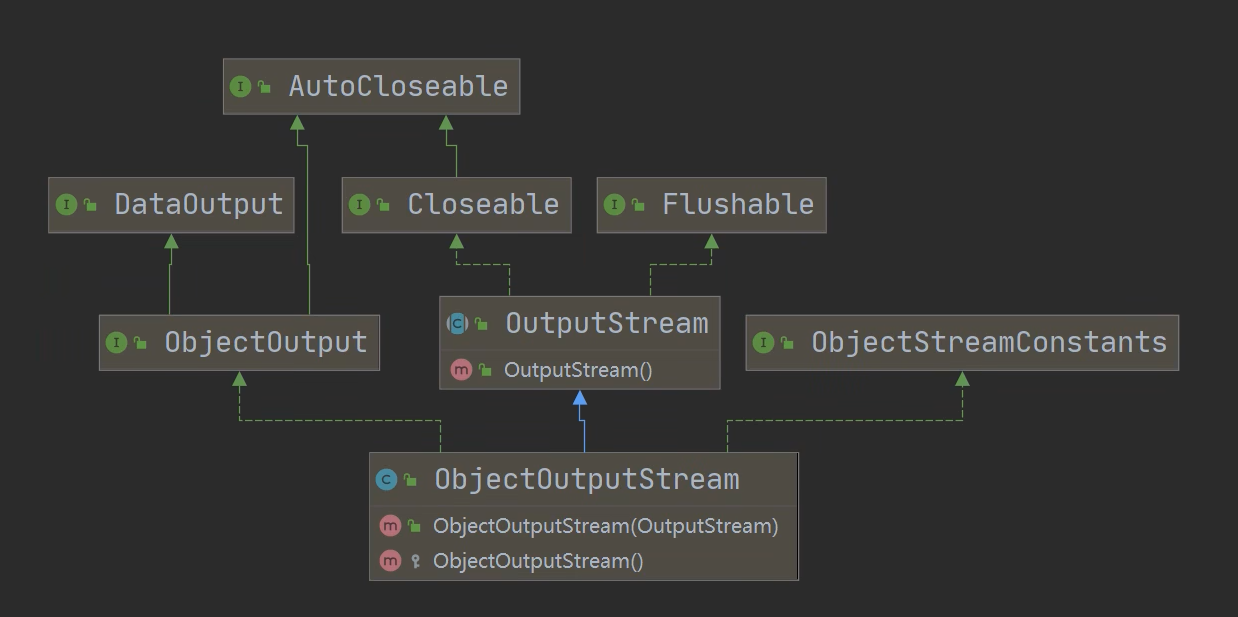
Task: Select the Flushable node label
Action: (737, 205)
